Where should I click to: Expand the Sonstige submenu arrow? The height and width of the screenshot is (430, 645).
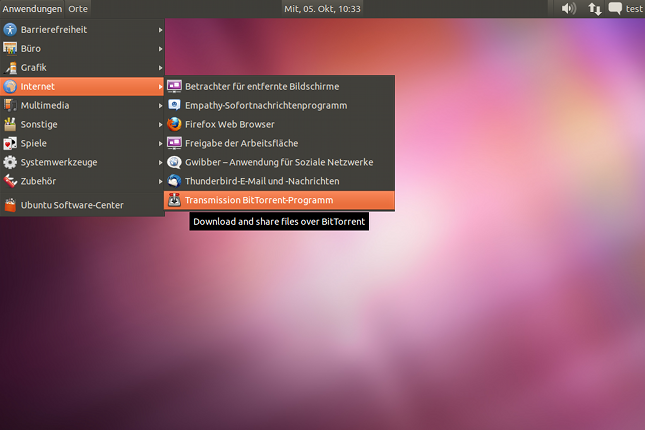pyautogui.click(x=160, y=125)
